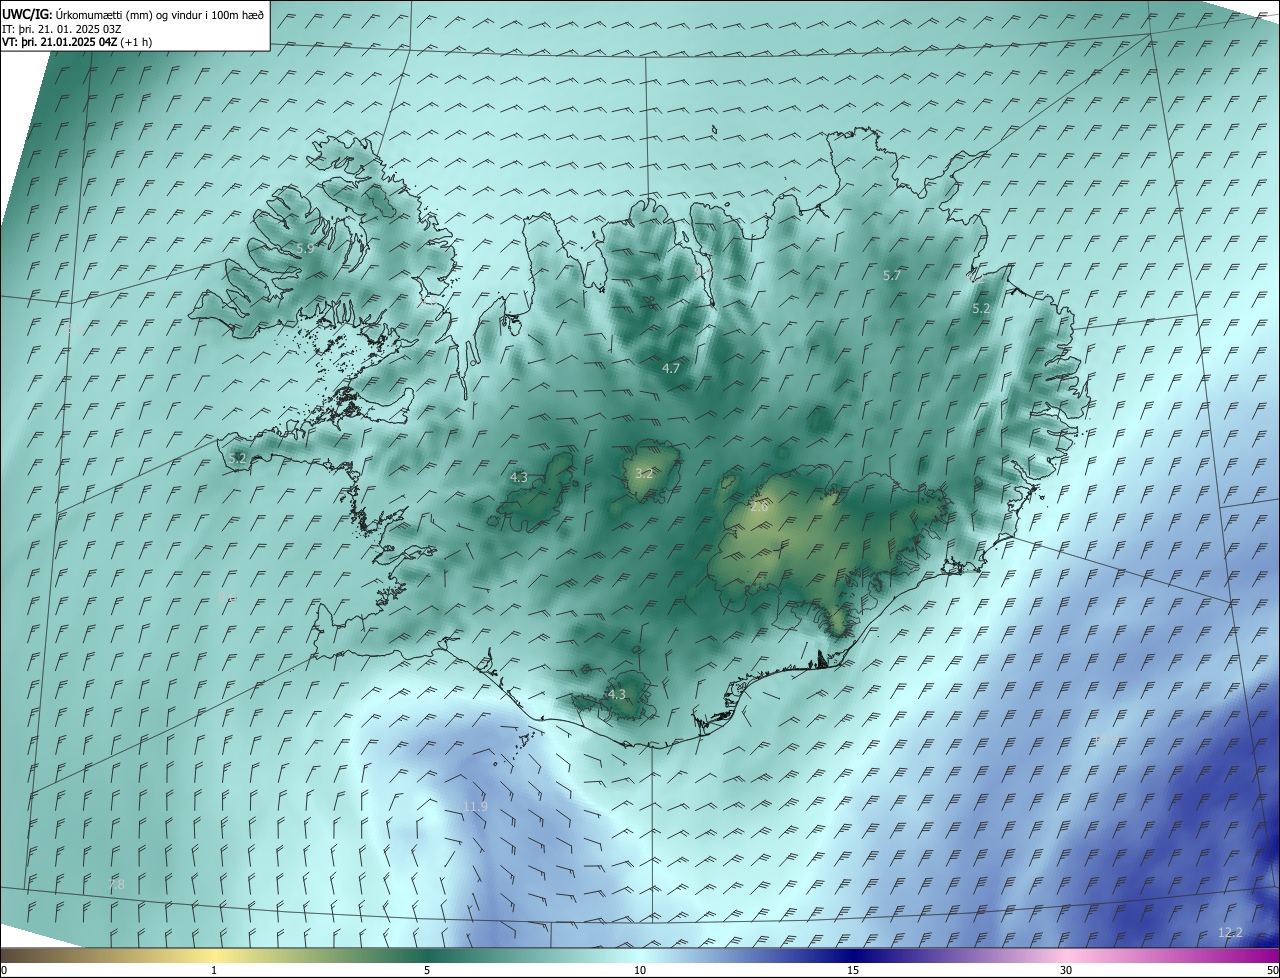Screen dimensions: 1280x978
Task: Click the '0' tick label on the color scale
Action: coord(3,970)
